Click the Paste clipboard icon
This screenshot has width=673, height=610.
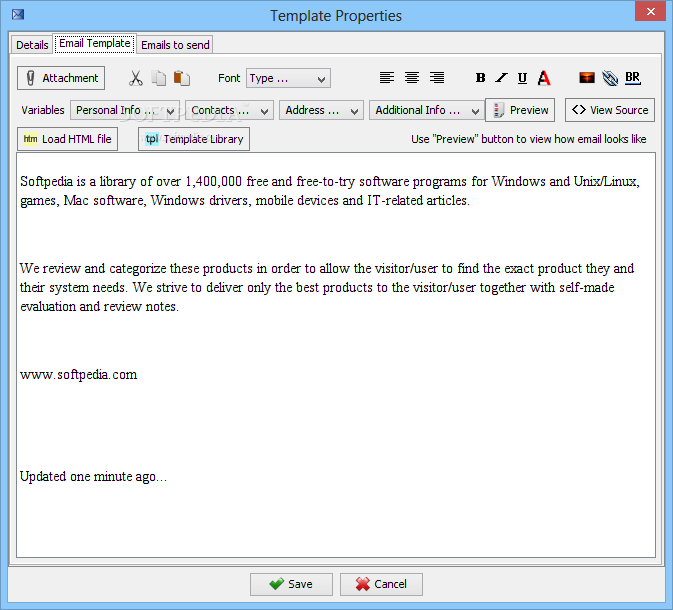point(182,78)
